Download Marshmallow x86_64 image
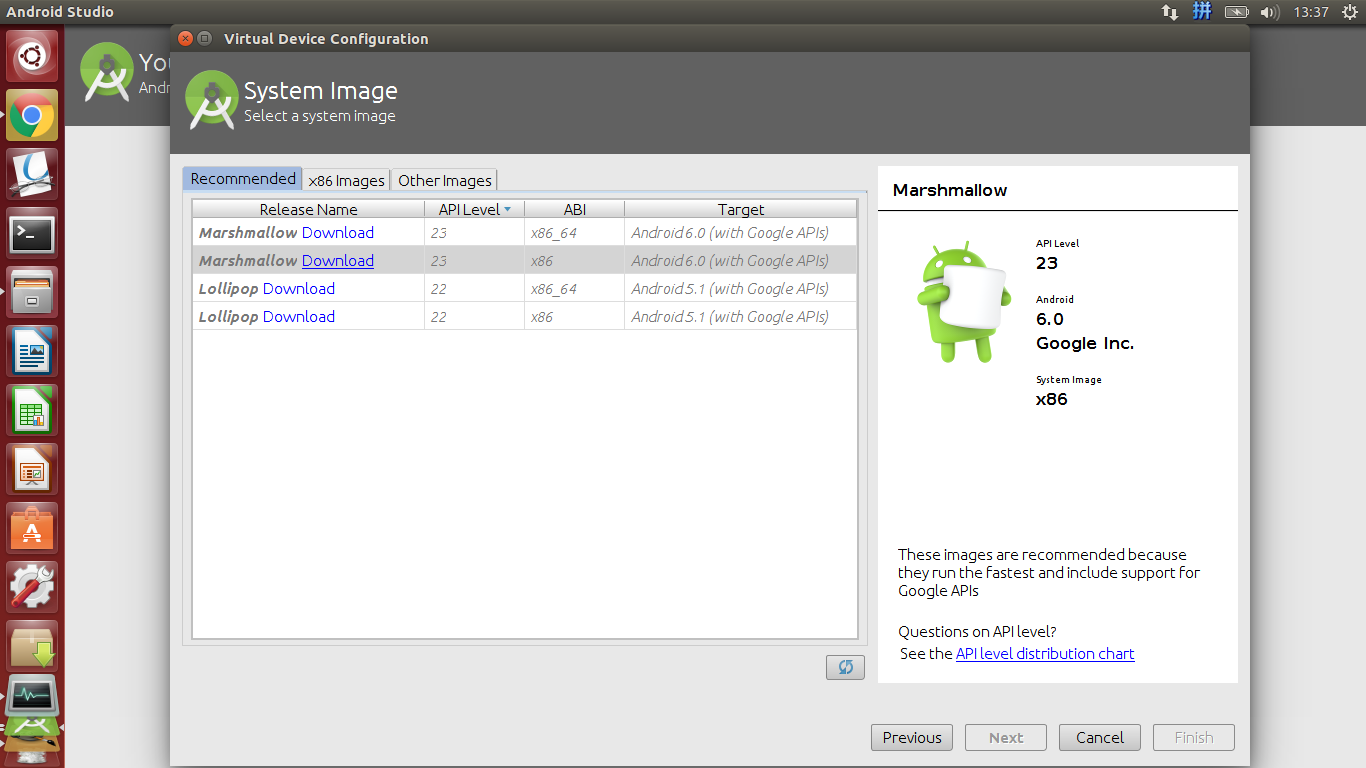The height and width of the screenshot is (768, 1366). (338, 232)
